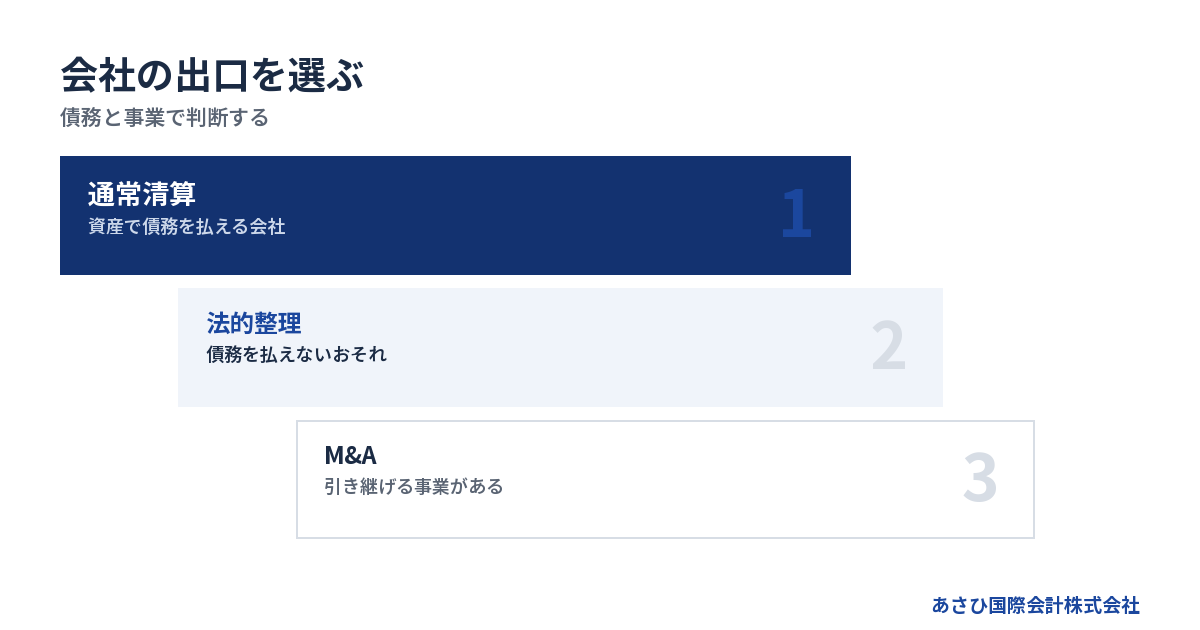The image size is (1200, 630).
Task: Click the あさひ国際会計株式会社 company name
Action: pos(1036,605)
